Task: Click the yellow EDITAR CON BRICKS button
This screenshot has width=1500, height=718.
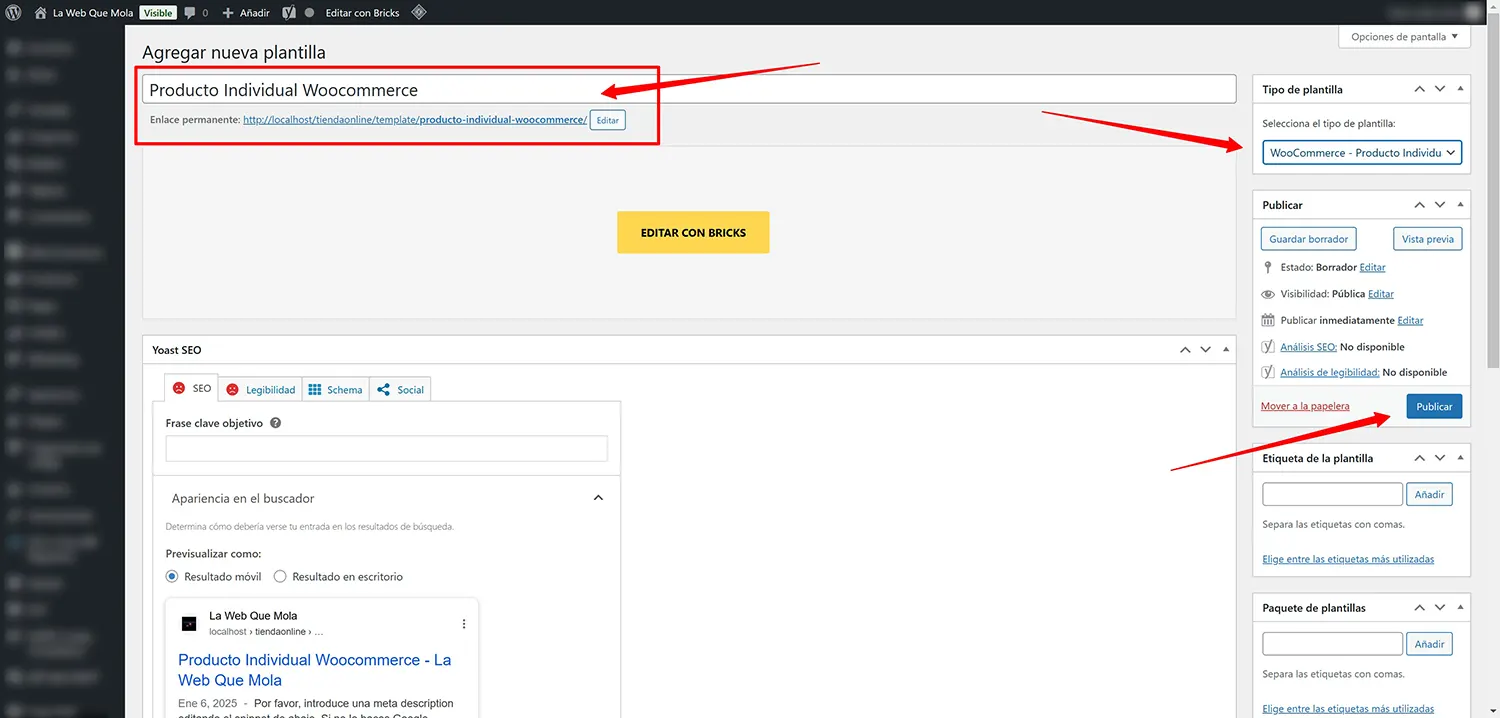Action: coord(693,232)
